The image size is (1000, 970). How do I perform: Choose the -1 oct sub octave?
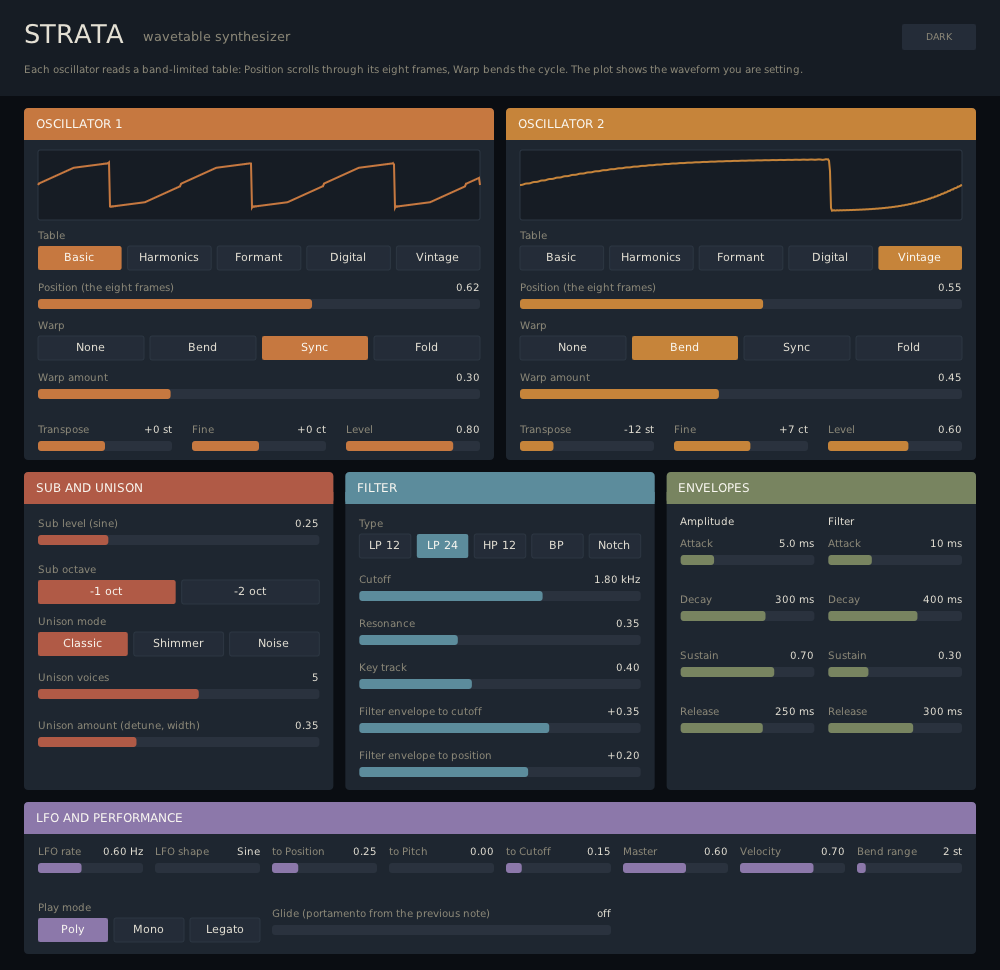coord(107,592)
